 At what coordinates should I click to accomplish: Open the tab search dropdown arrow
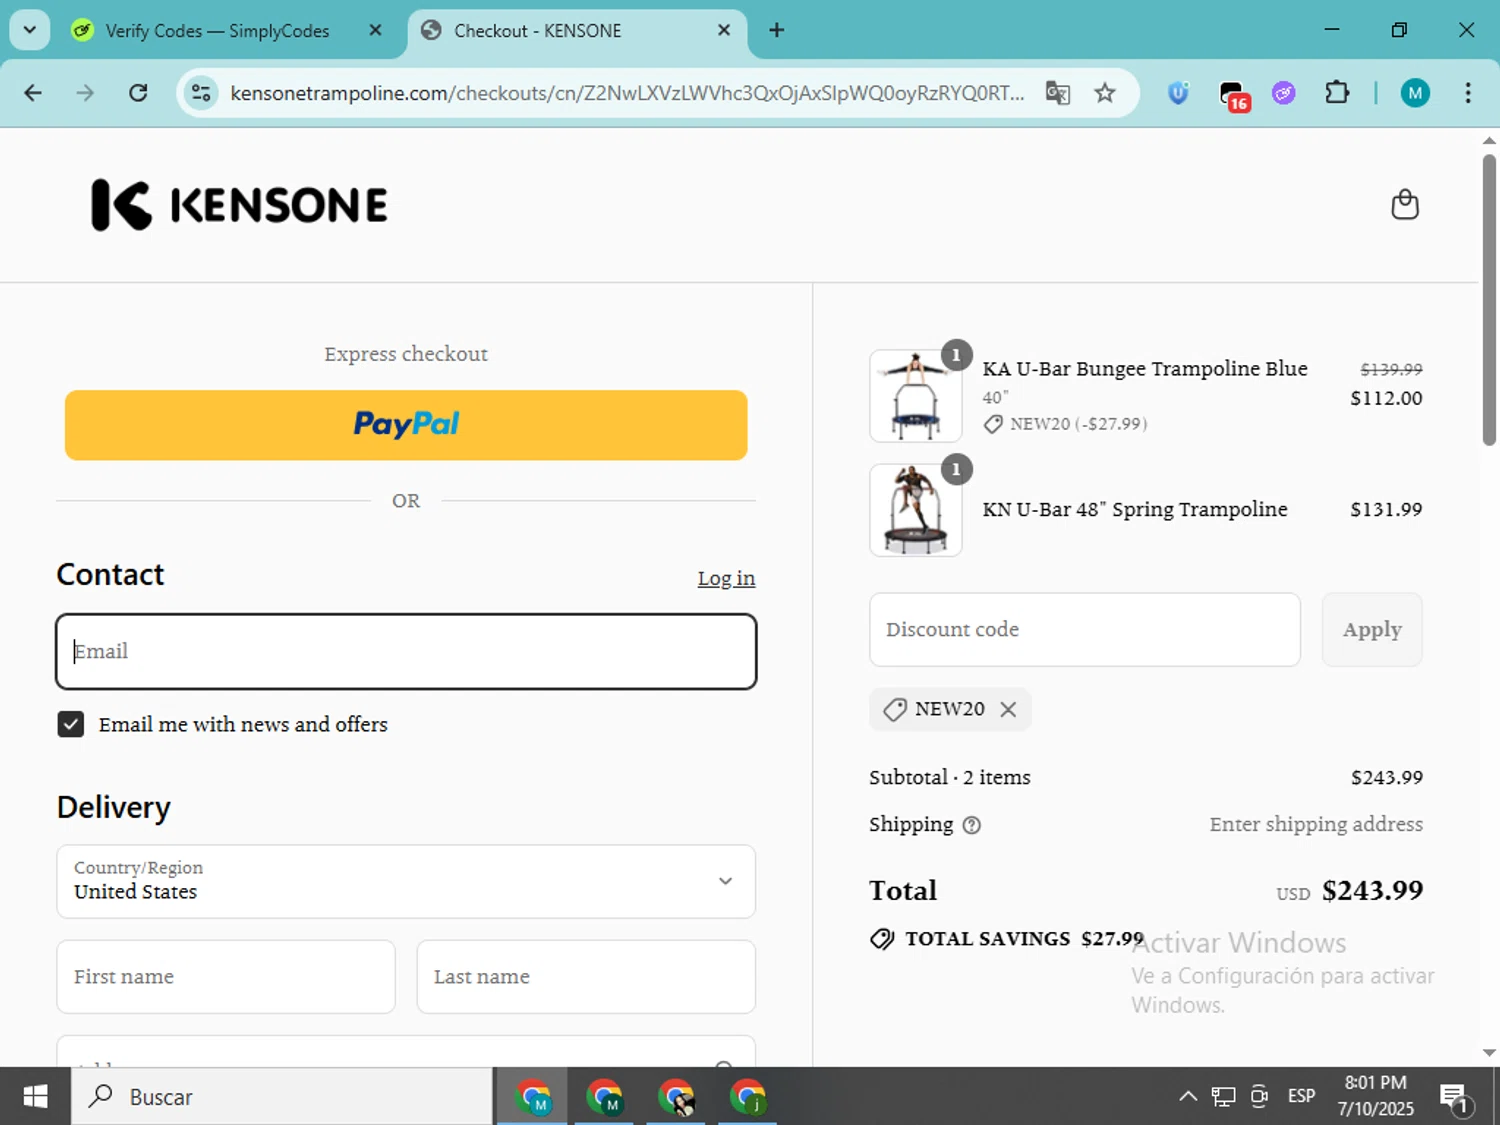click(x=30, y=30)
